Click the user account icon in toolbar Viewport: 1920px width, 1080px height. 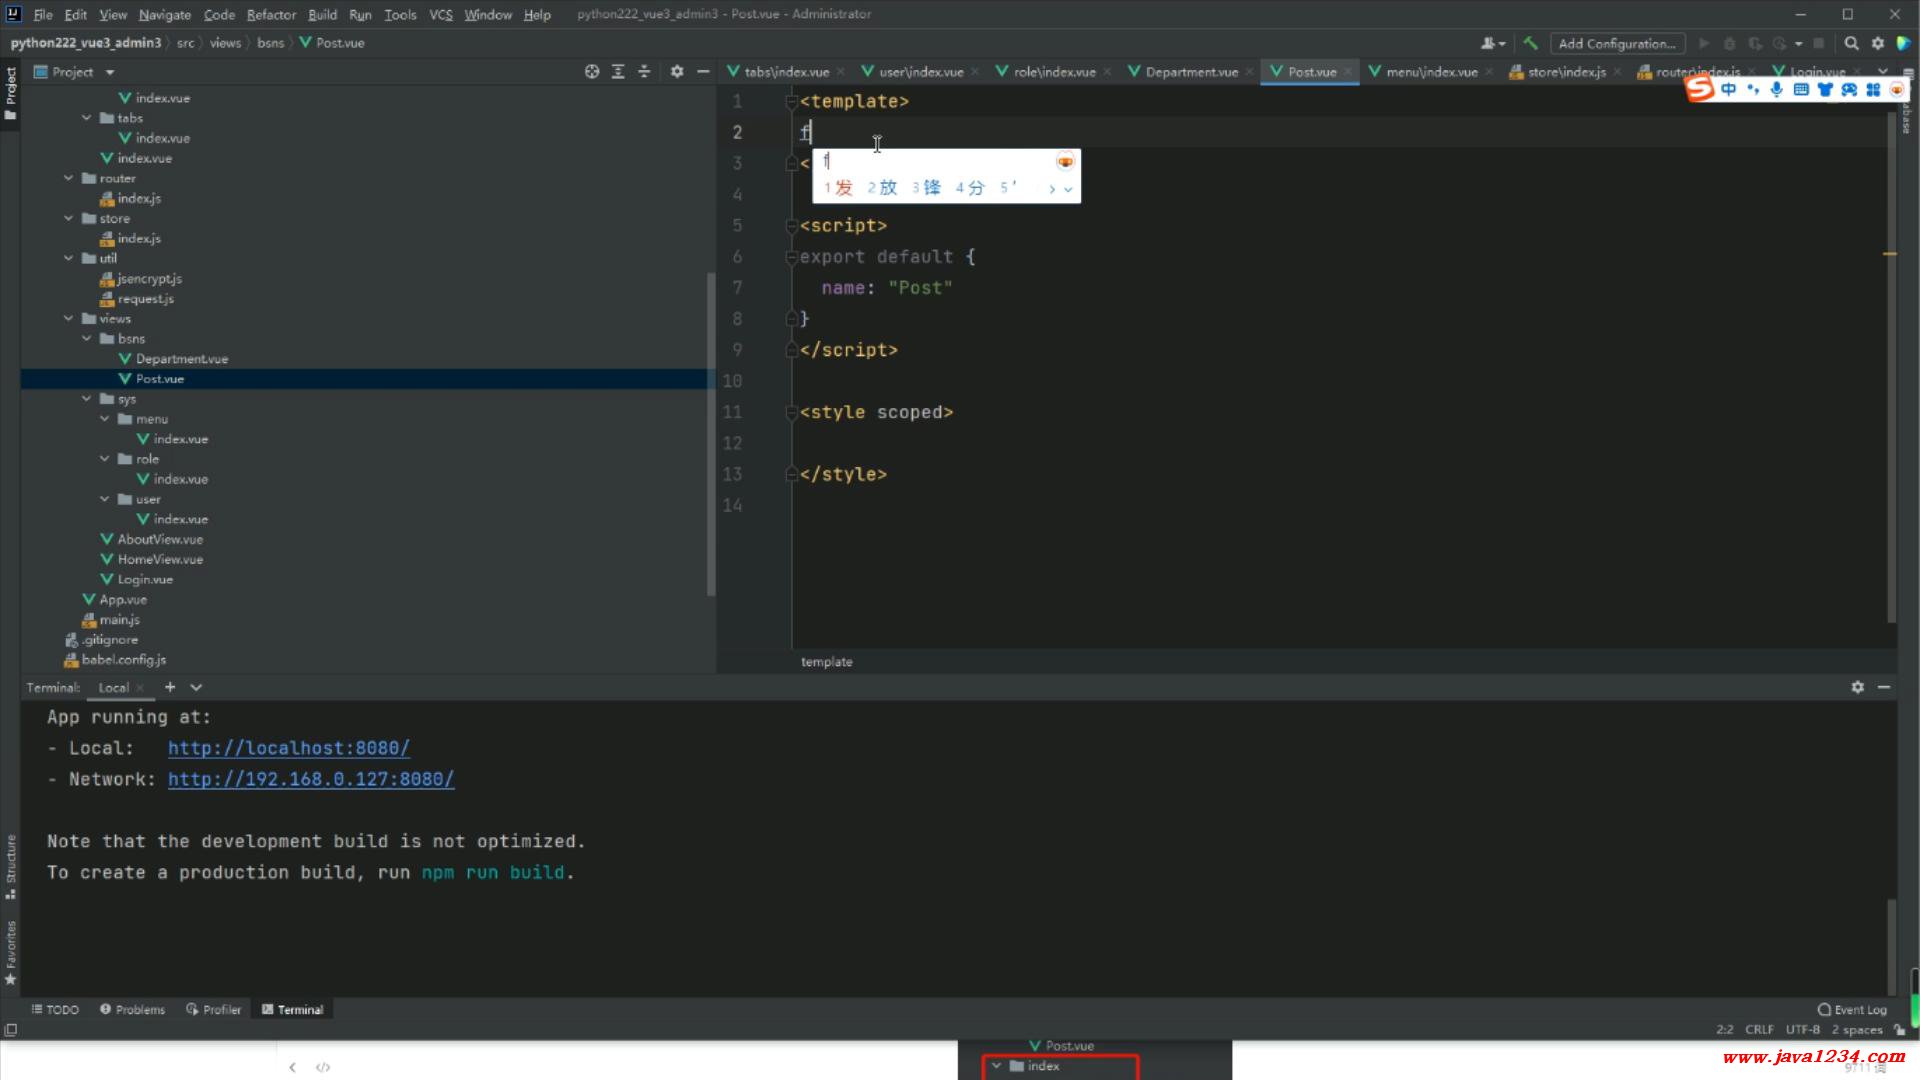click(x=1492, y=43)
